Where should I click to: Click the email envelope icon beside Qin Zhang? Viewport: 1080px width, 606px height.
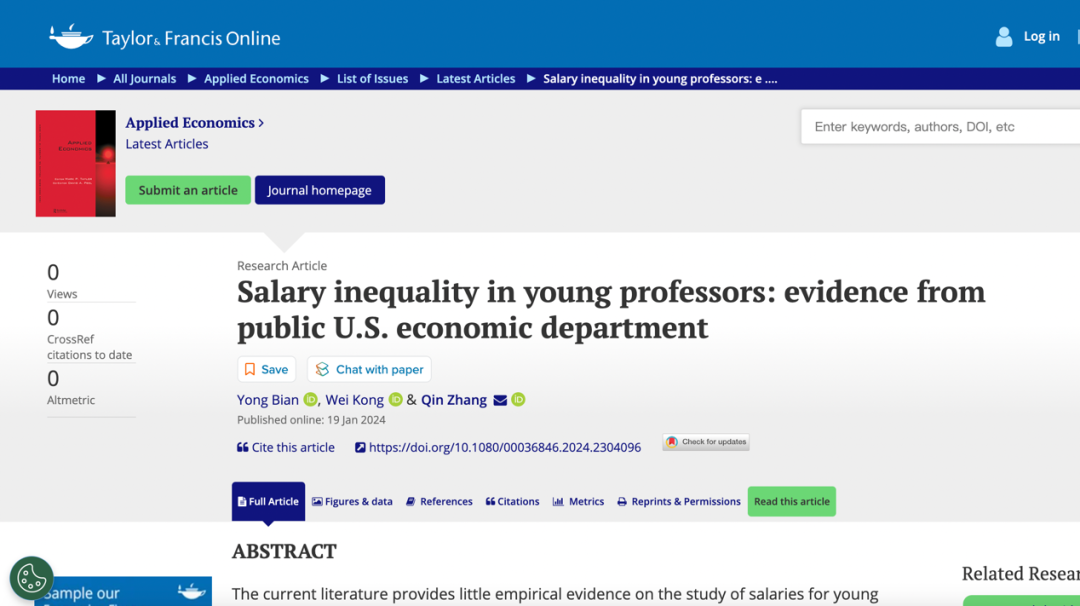[500, 400]
